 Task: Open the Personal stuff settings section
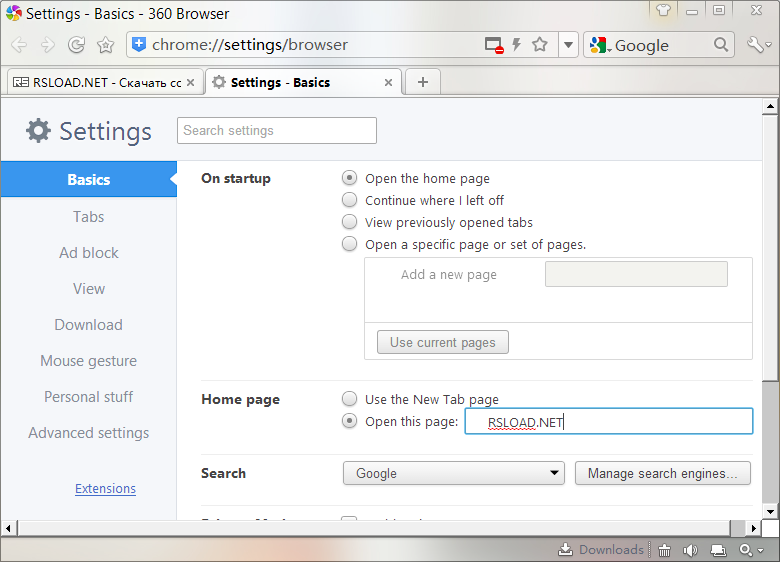[x=89, y=397]
